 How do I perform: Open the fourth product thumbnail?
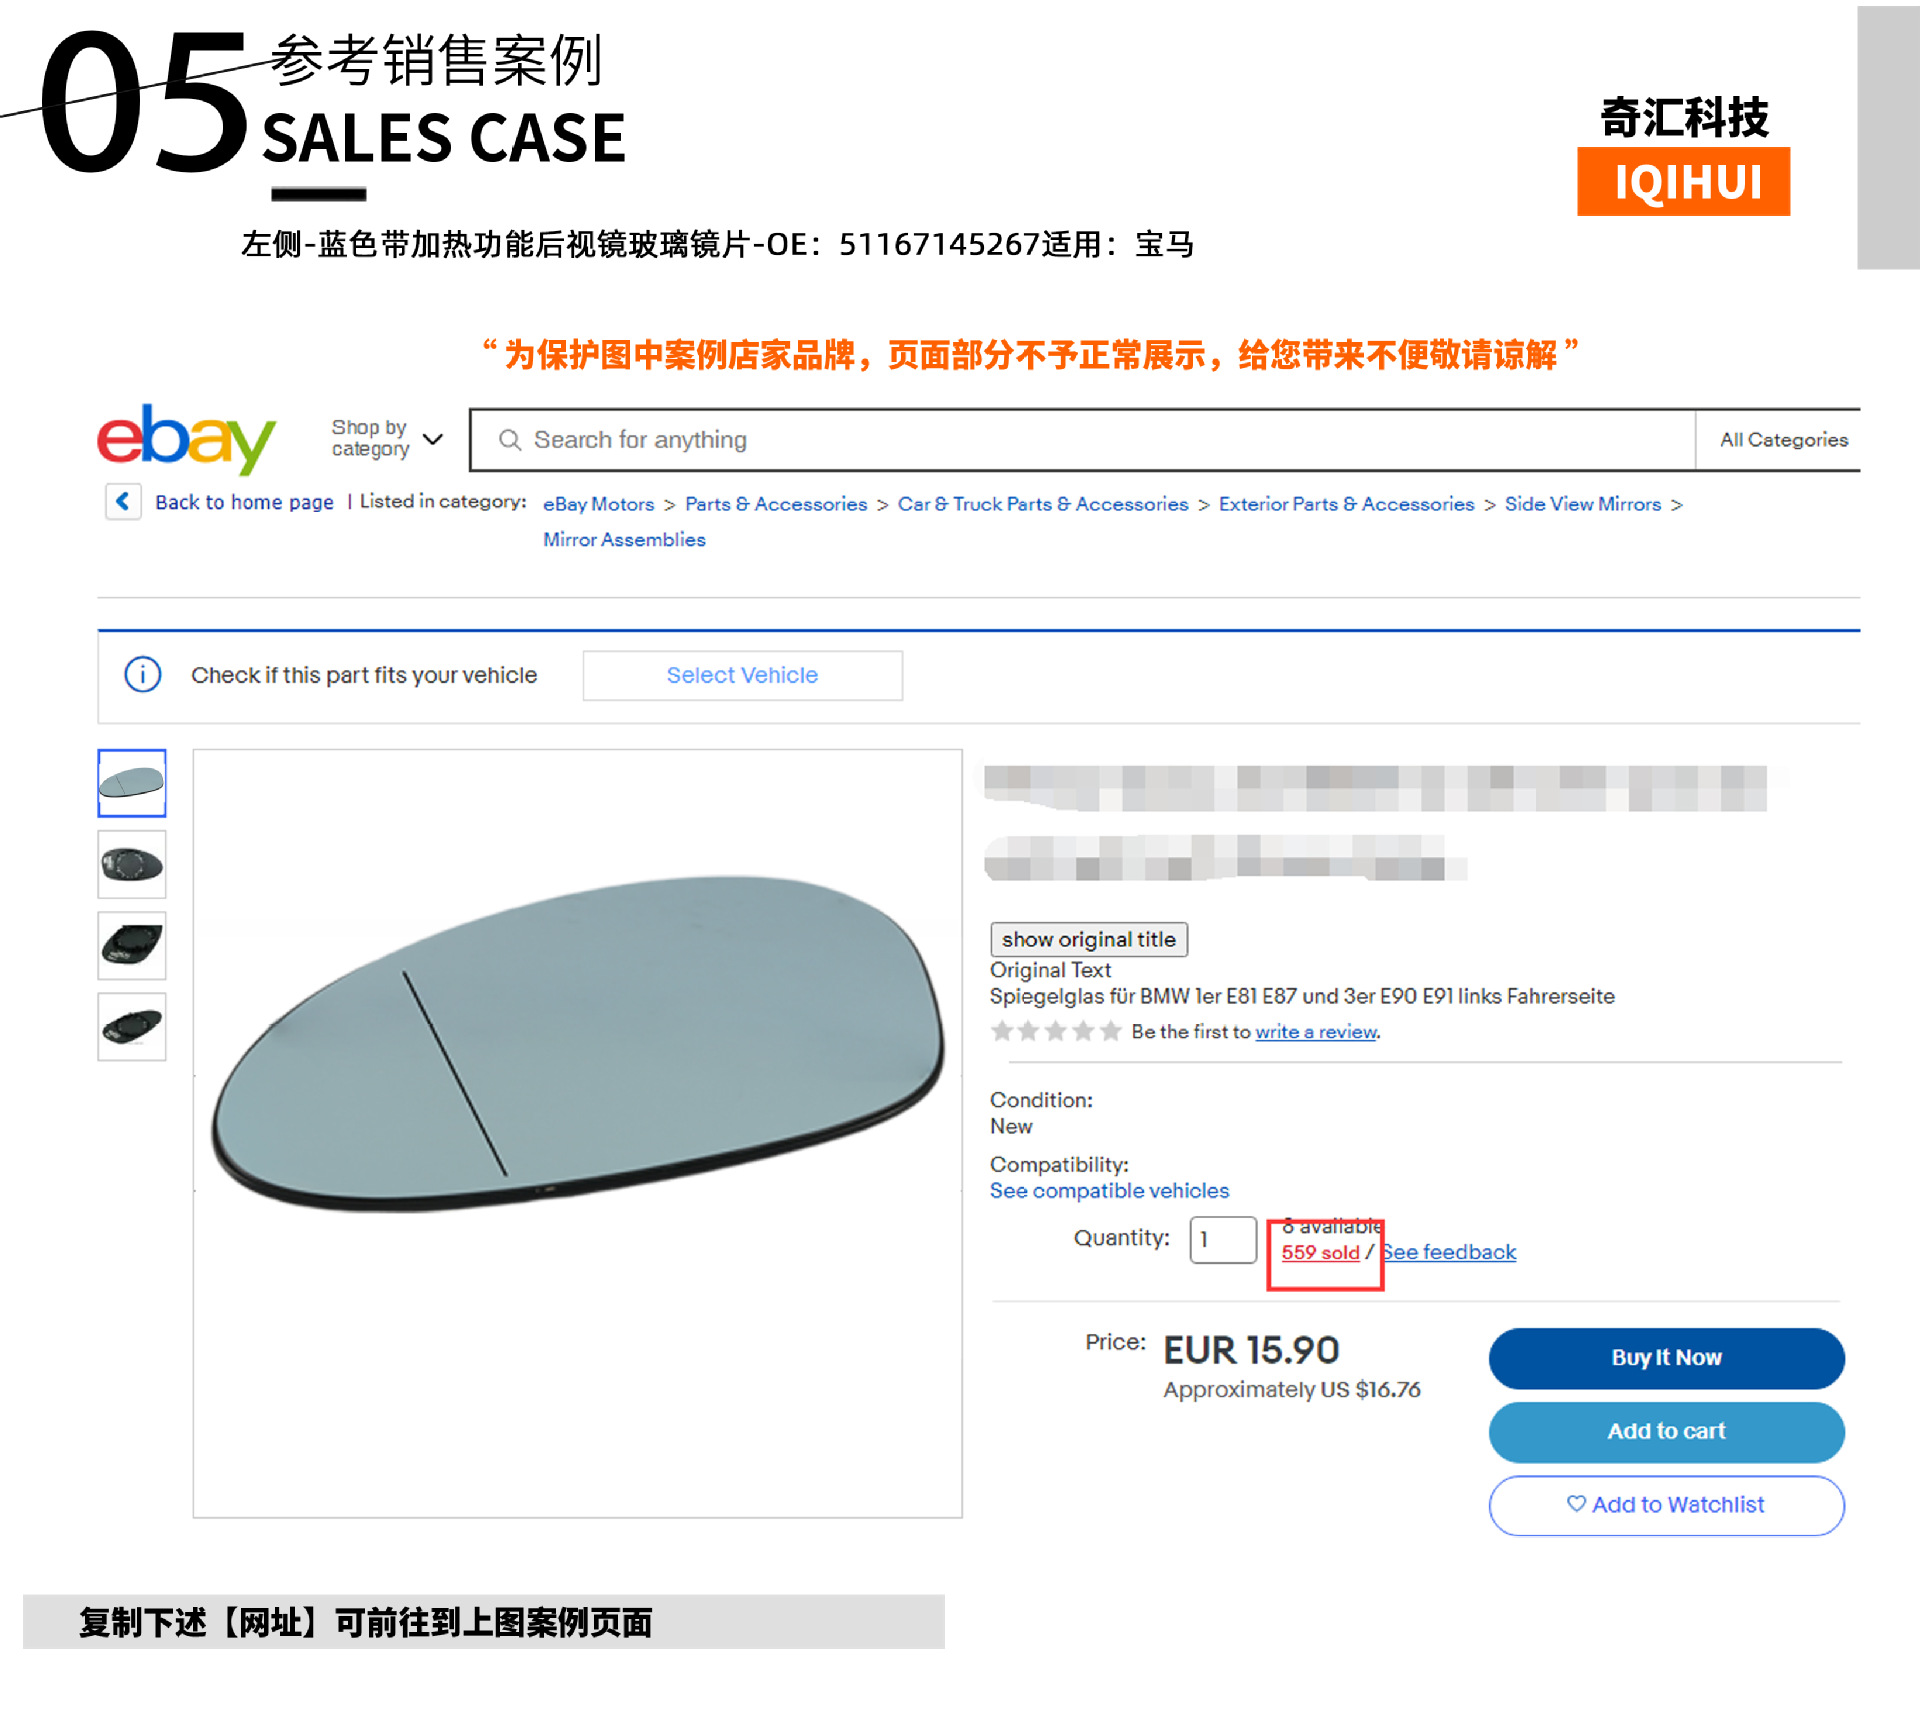(x=132, y=1027)
